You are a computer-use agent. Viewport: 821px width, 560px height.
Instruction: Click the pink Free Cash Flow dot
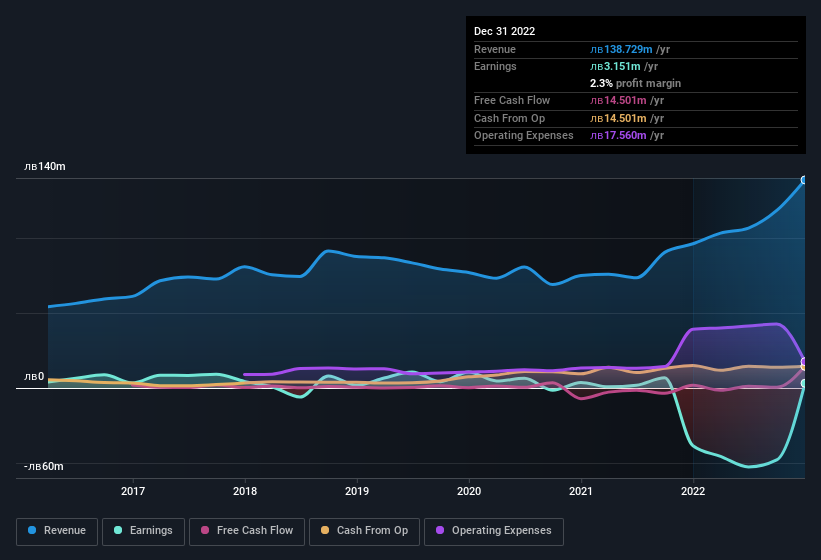[205, 530]
